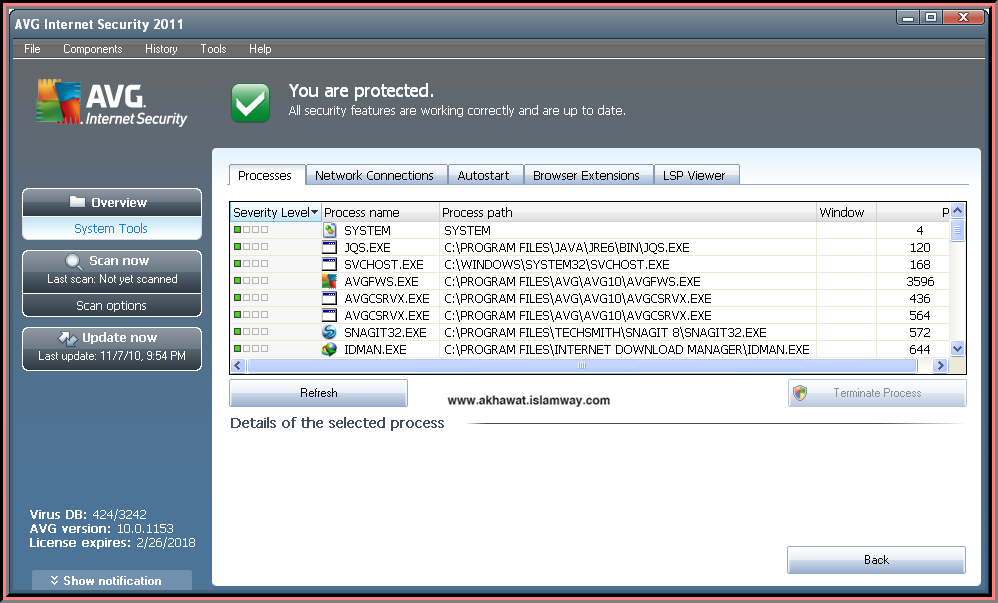This screenshot has width=998, height=603.
Task: Click the folder icon beside Overview
Action: tap(77, 202)
